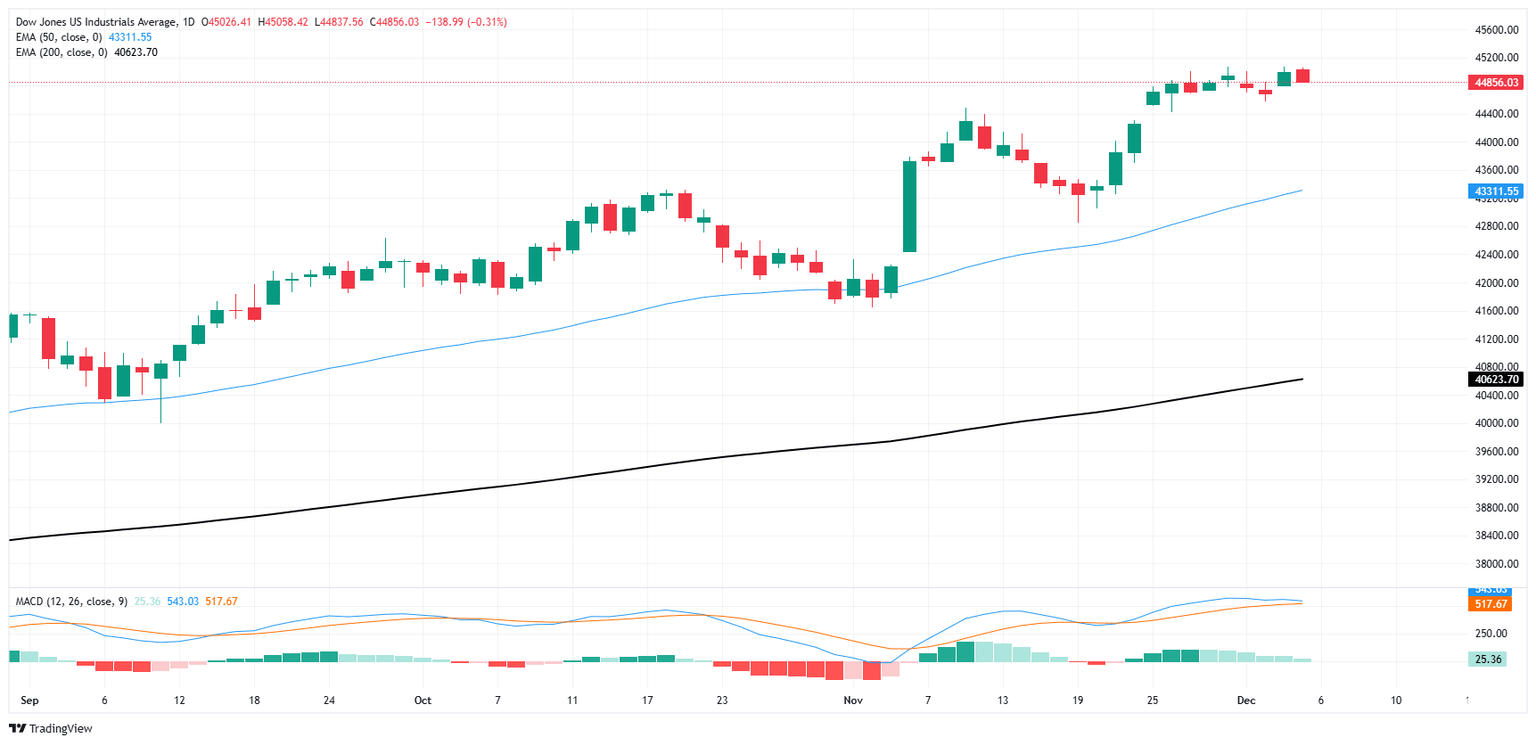This screenshot has width=1536, height=744.
Task: Click the 250.00 label on MACD axis
Action: pos(1490,633)
